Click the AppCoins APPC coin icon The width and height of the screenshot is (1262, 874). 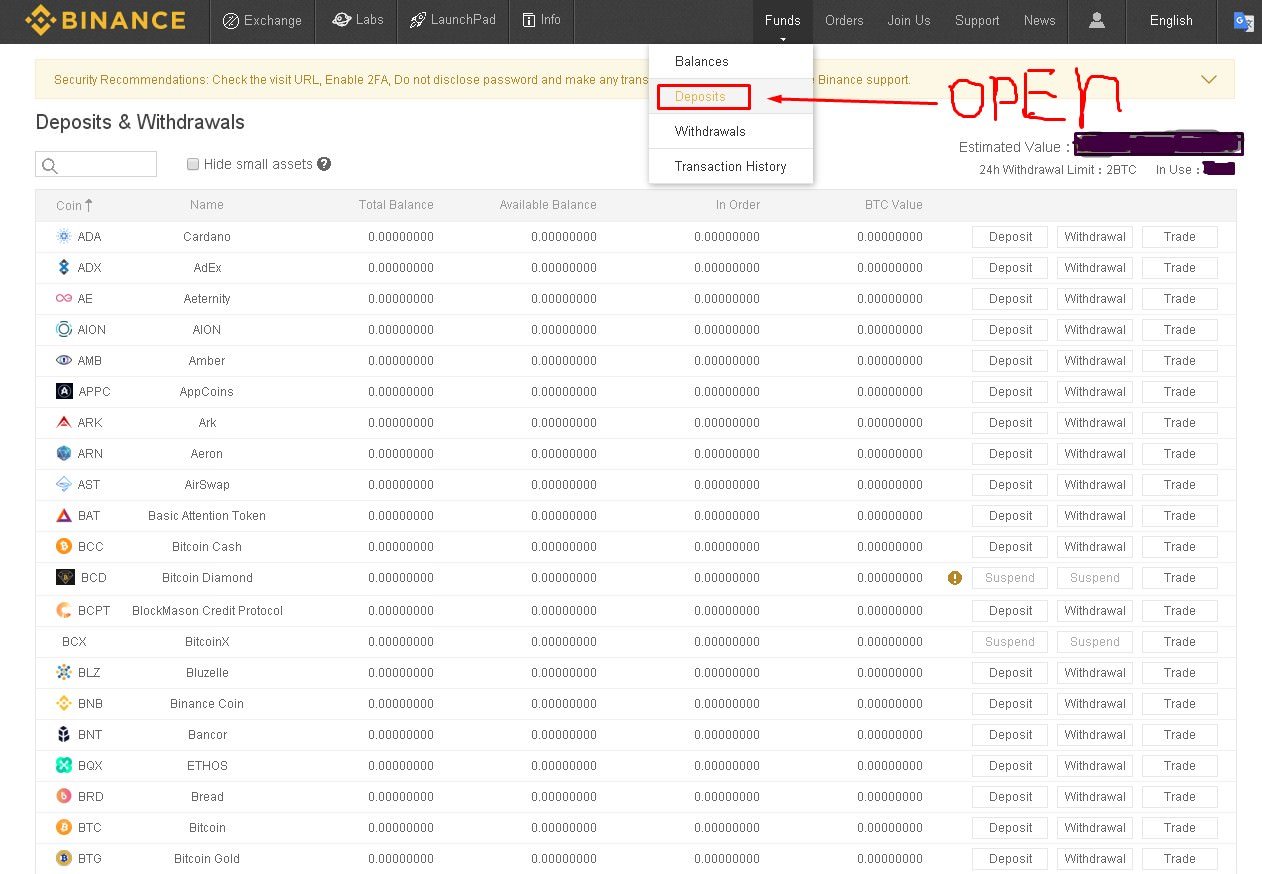(64, 392)
